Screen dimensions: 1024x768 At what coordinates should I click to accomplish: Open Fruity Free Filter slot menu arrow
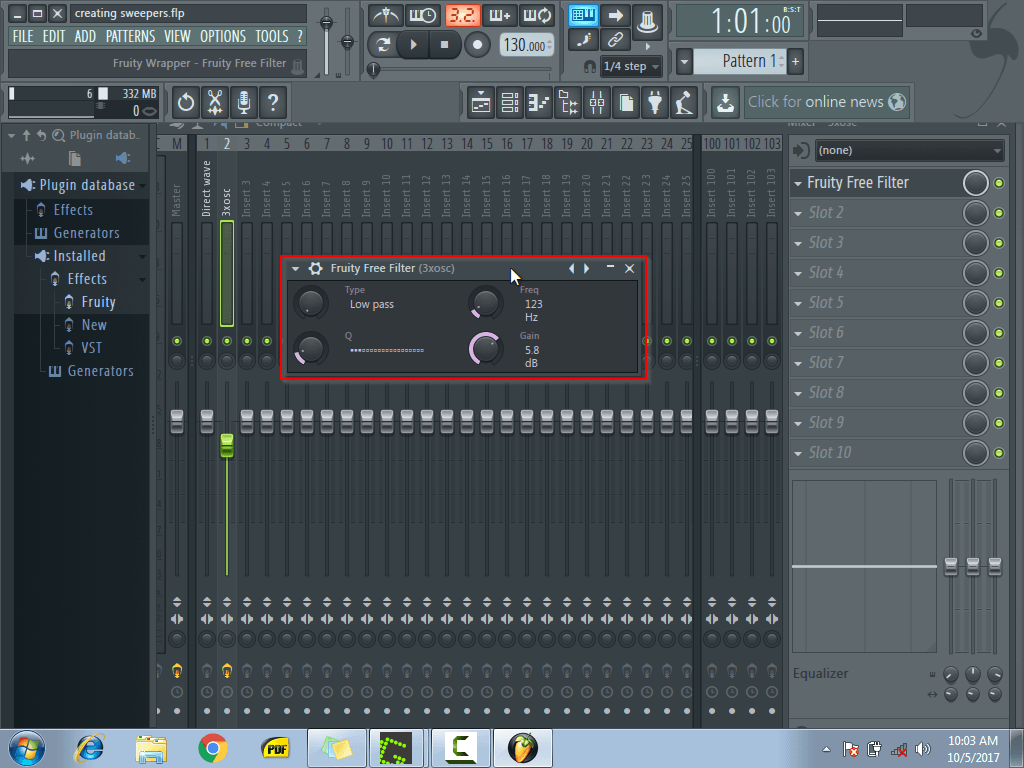click(798, 184)
